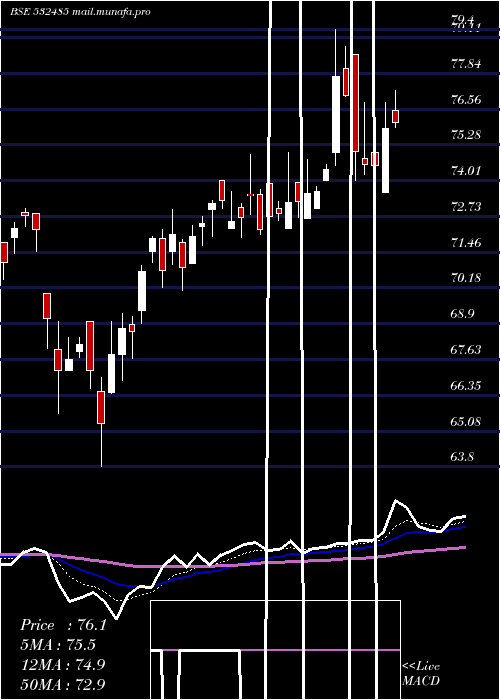Click the last red candlestick on the right
500x700 pixels.
[x=396, y=116]
